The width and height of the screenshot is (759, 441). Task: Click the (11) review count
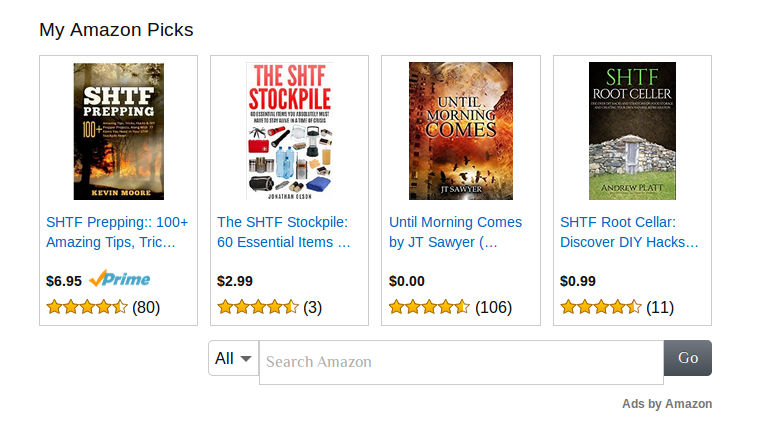(x=660, y=307)
